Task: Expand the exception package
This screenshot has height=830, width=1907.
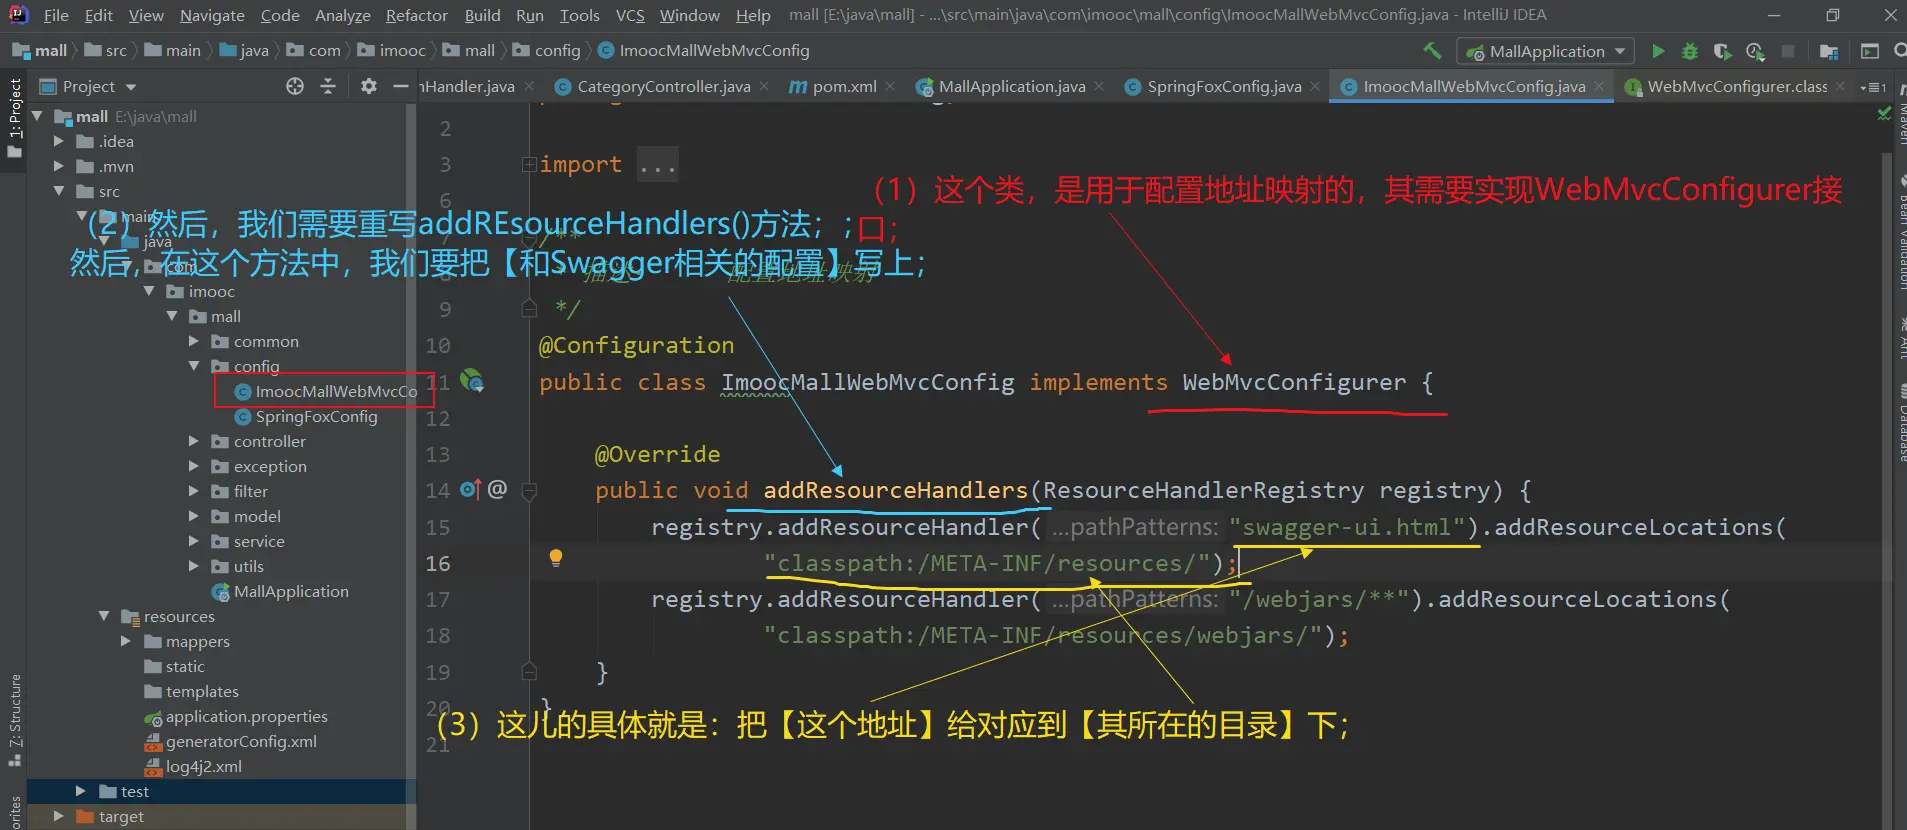Action: click(194, 466)
